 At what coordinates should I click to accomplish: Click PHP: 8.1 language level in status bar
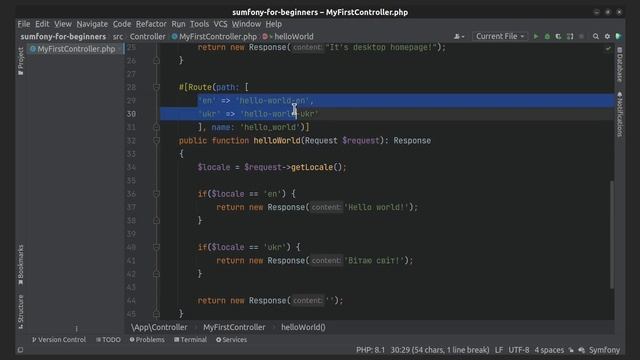370,350
